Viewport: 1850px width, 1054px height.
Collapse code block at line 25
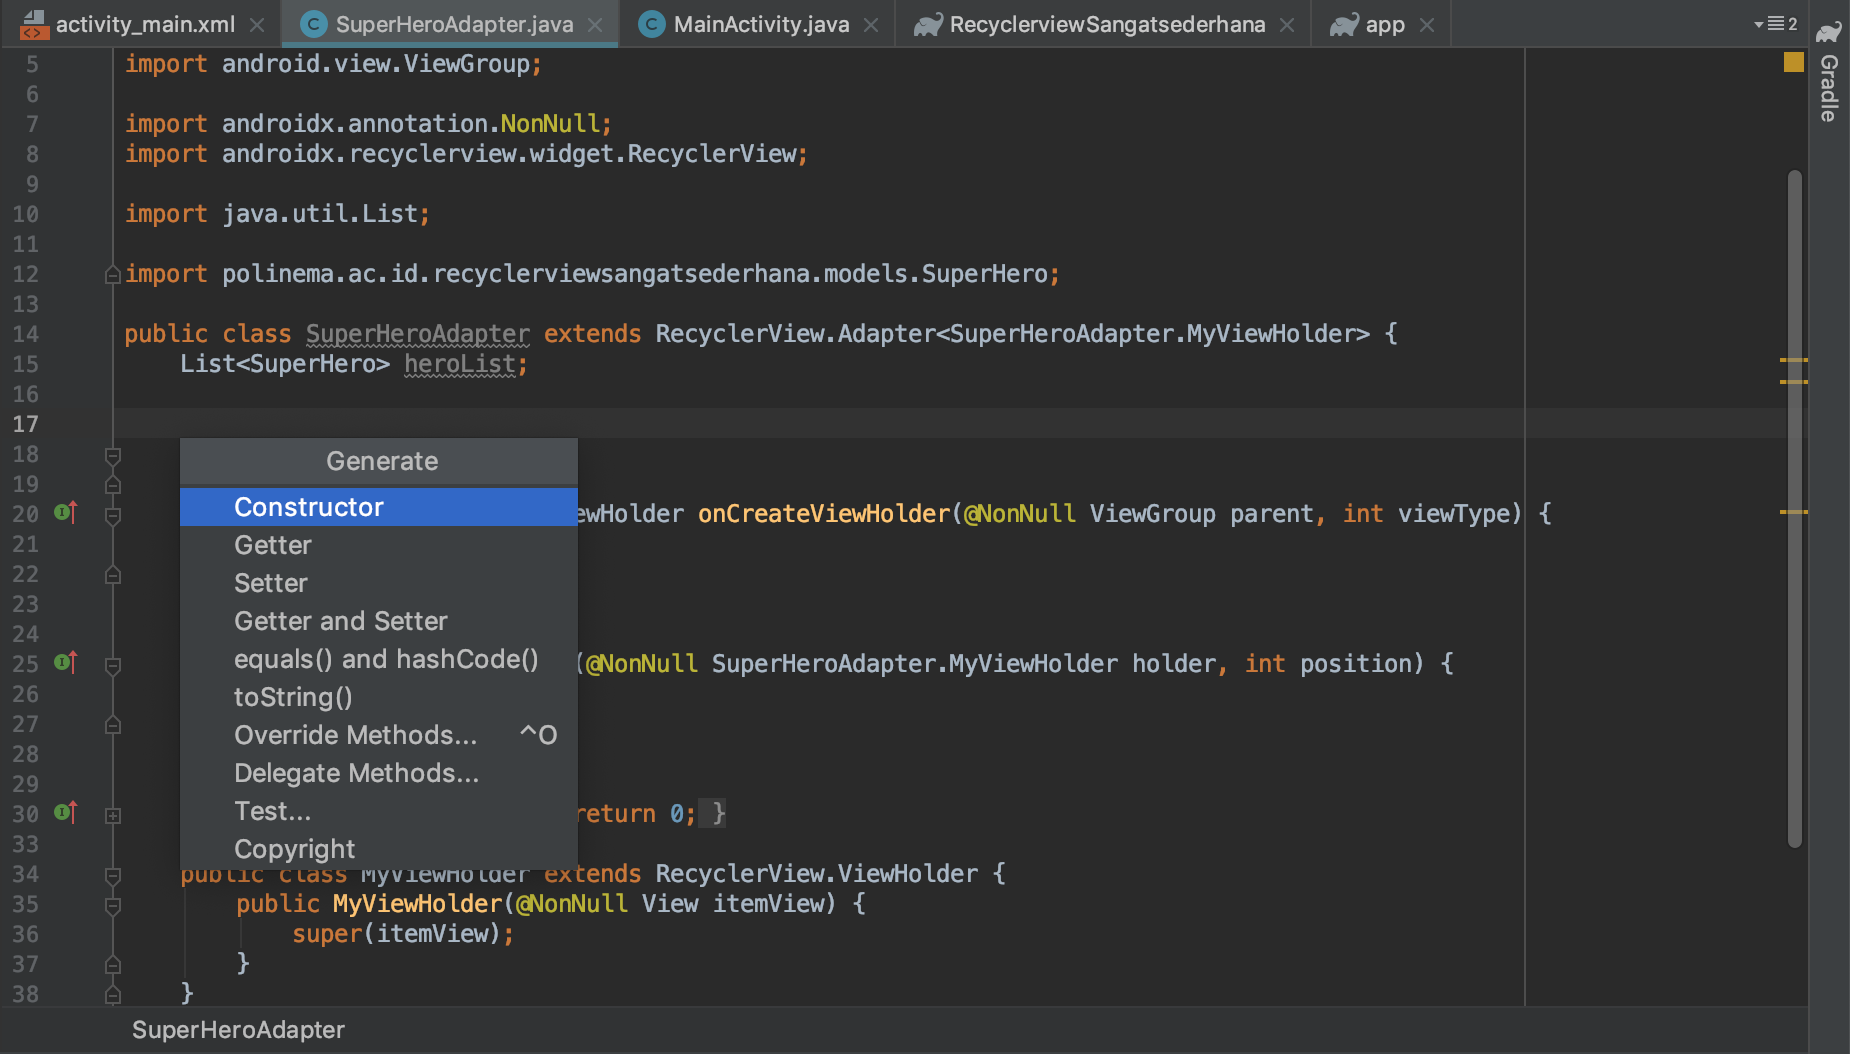[113, 665]
